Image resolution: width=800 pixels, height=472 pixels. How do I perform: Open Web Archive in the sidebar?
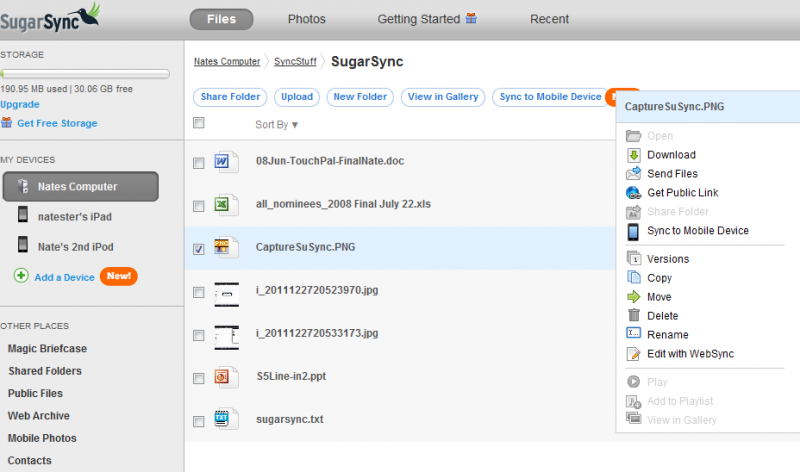coord(39,416)
